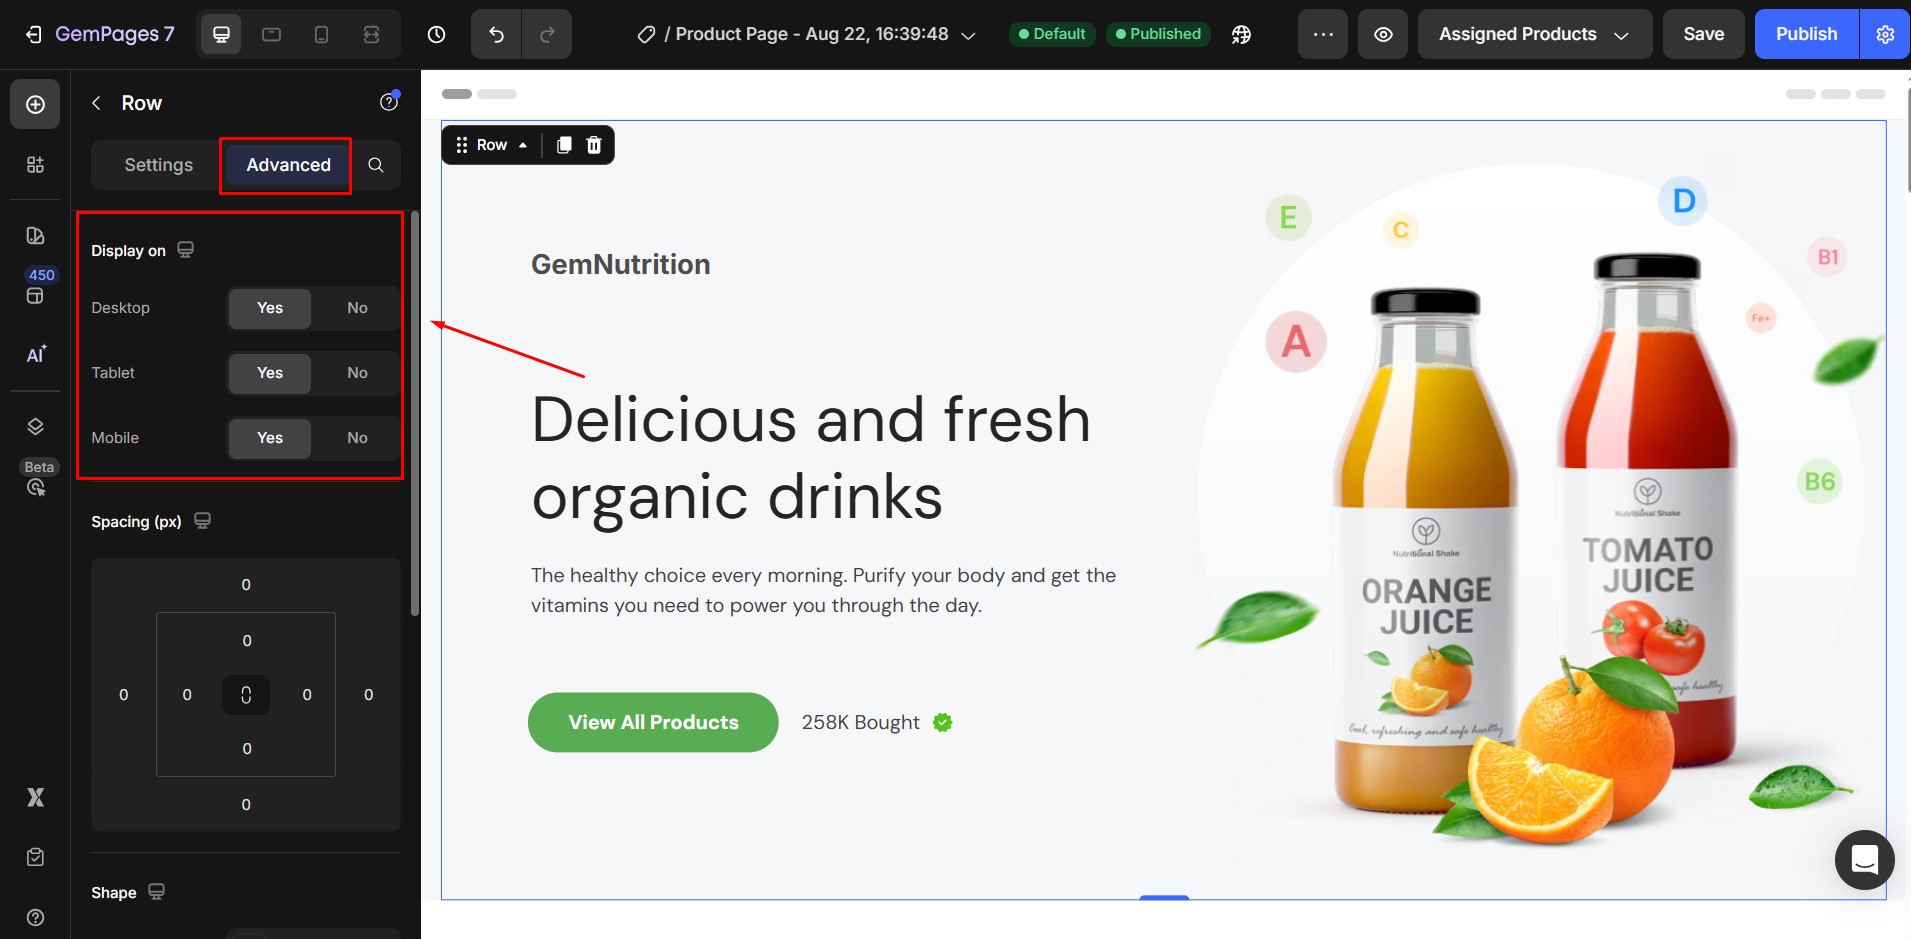This screenshot has height=939, width=1911.
Task: Open the Assigned Products dropdown
Action: click(x=1534, y=34)
